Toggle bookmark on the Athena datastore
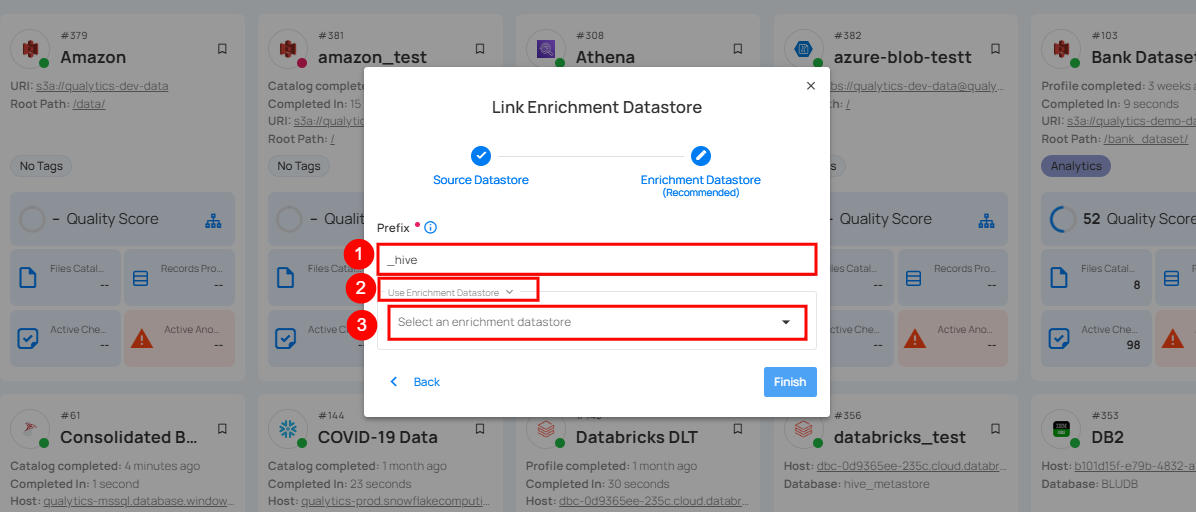The image size is (1196, 512). click(x=738, y=48)
